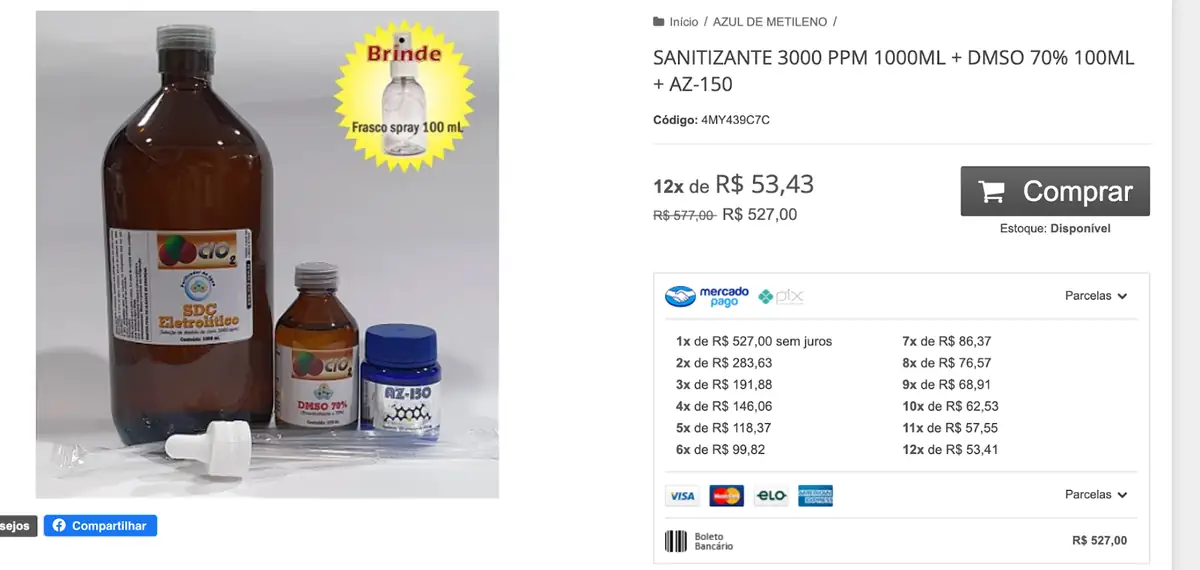1200x570 pixels.
Task: Open the Início breadcrumb link
Action: coord(684,21)
